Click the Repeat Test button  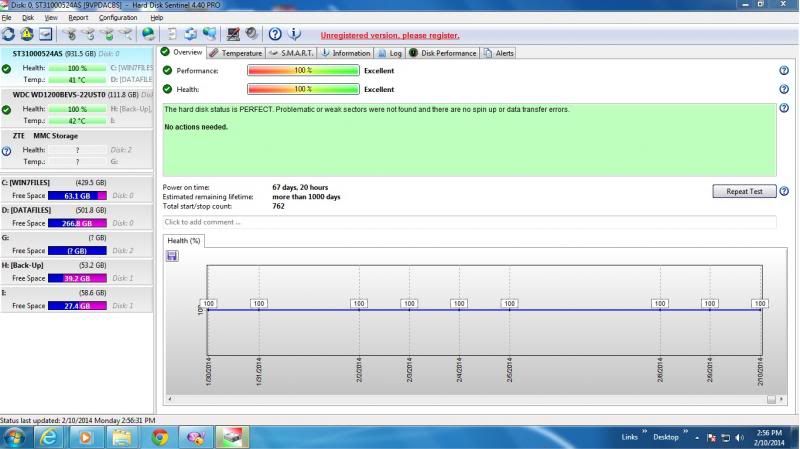tap(744, 191)
